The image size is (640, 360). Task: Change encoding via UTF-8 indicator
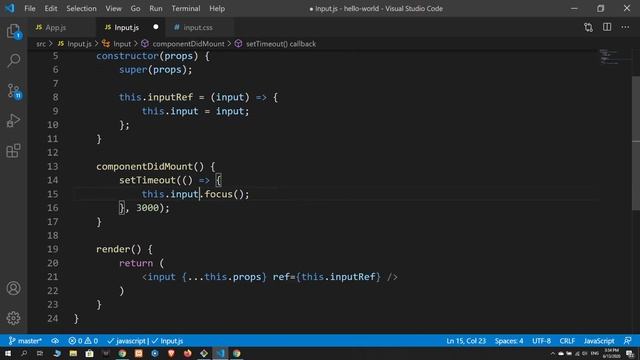tap(541, 341)
